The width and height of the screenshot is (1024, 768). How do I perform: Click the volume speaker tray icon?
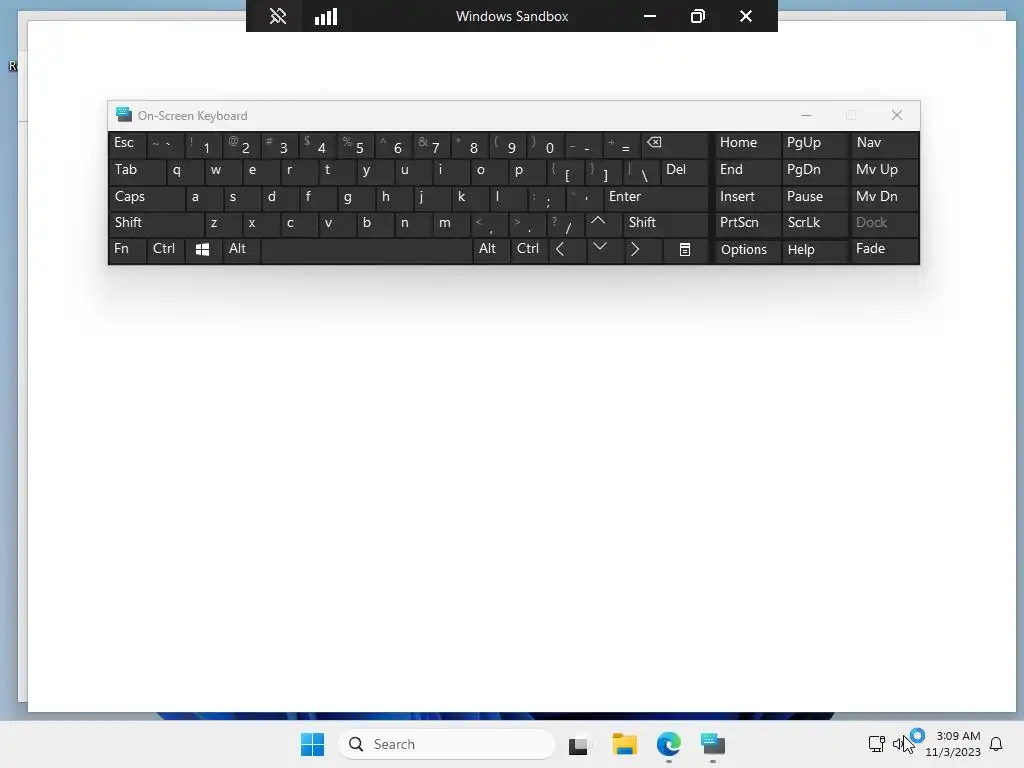[901, 744]
